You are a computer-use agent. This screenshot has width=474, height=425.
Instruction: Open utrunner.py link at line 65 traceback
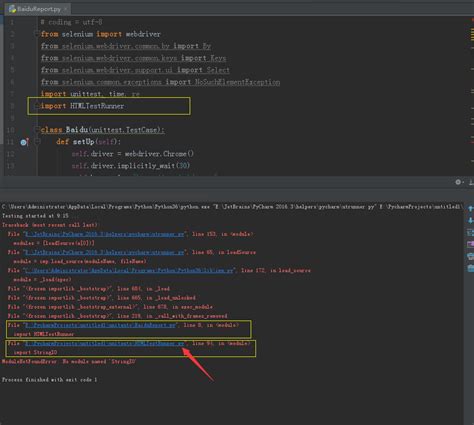click(x=104, y=252)
